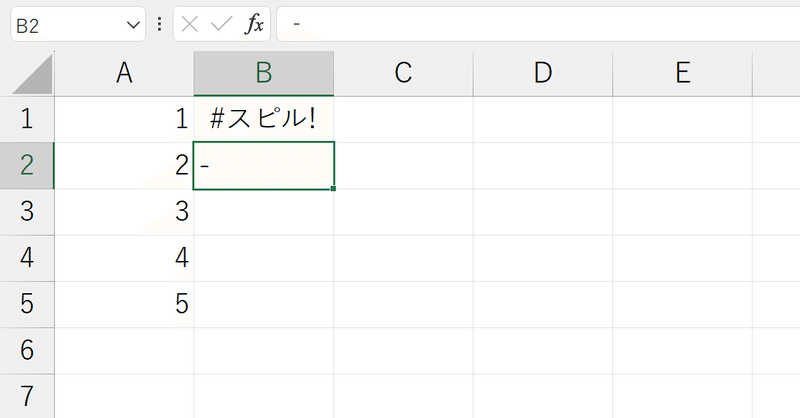Image resolution: width=800 pixels, height=418 pixels.
Task: Select column C header
Action: pyautogui.click(x=404, y=73)
